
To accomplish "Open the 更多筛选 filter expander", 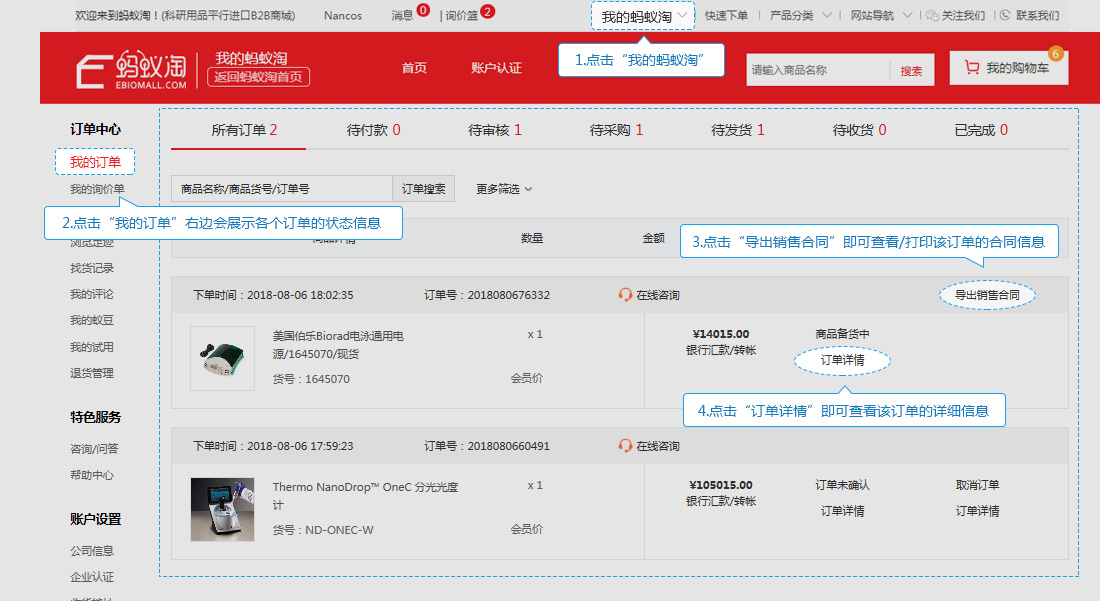I will tap(504, 189).
